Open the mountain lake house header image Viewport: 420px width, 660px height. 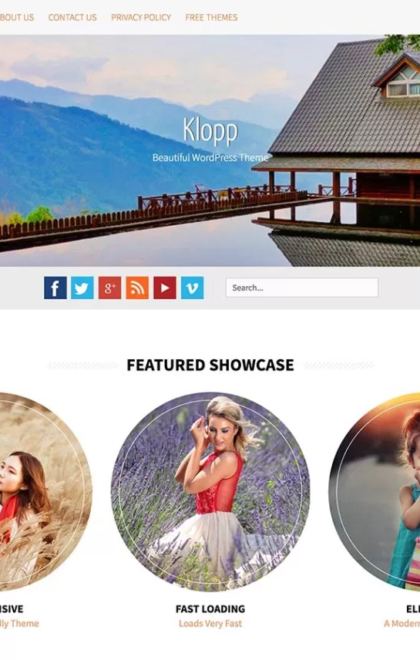coord(210,150)
